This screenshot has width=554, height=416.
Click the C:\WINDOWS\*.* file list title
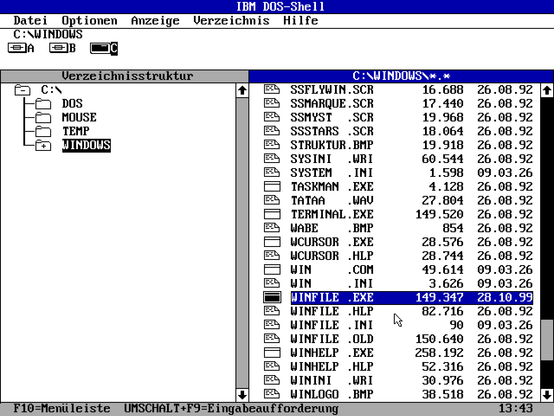401,76
